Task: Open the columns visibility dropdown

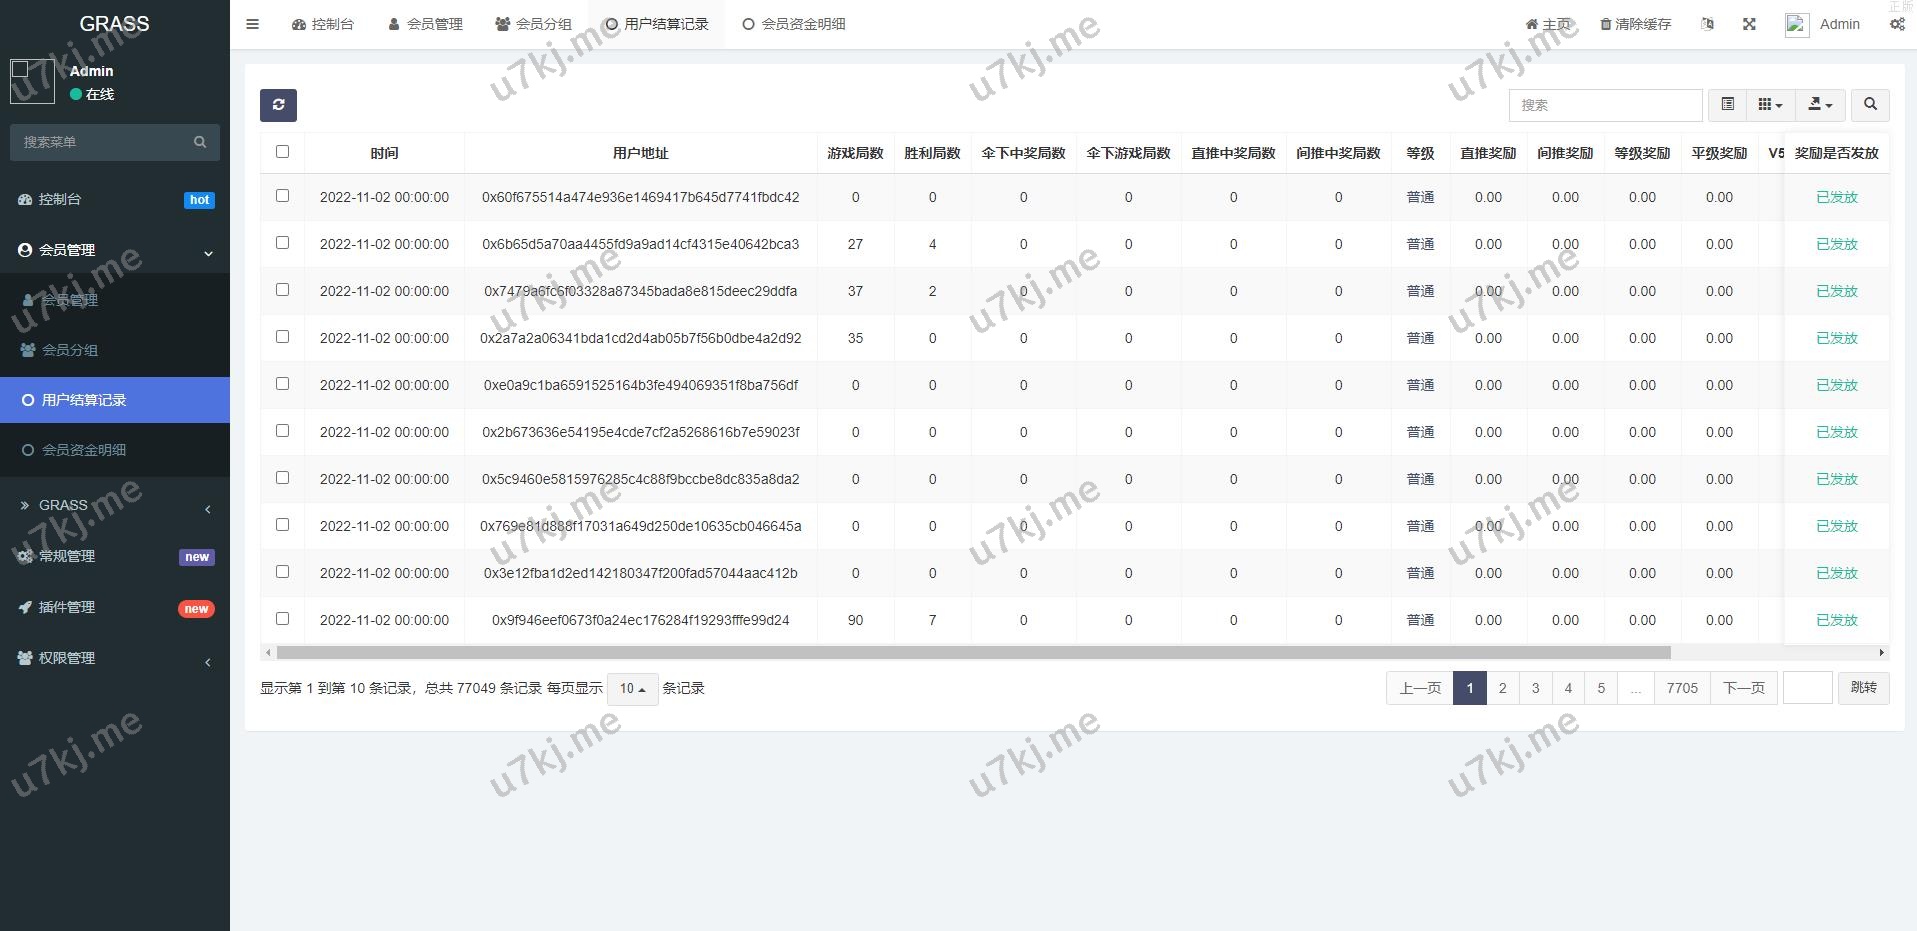Action: pos(1770,105)
